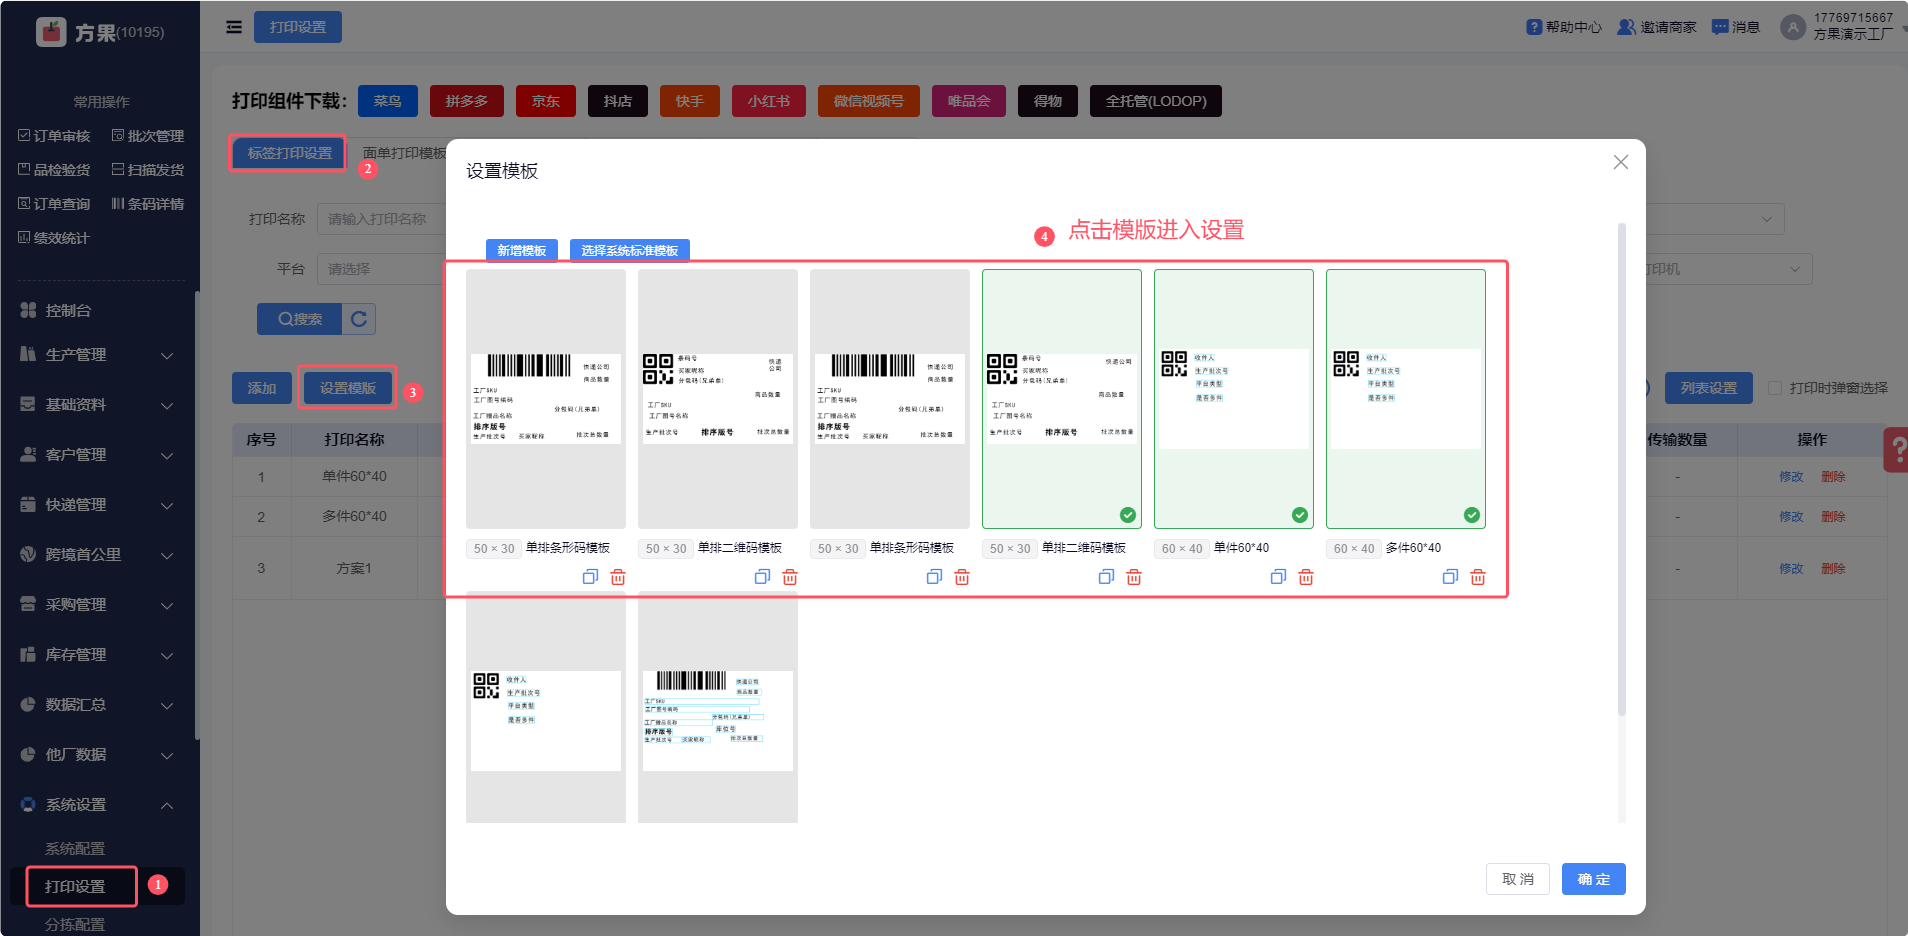Delete the unchecked 单排二维码模板 template

[x=790, y=577]
